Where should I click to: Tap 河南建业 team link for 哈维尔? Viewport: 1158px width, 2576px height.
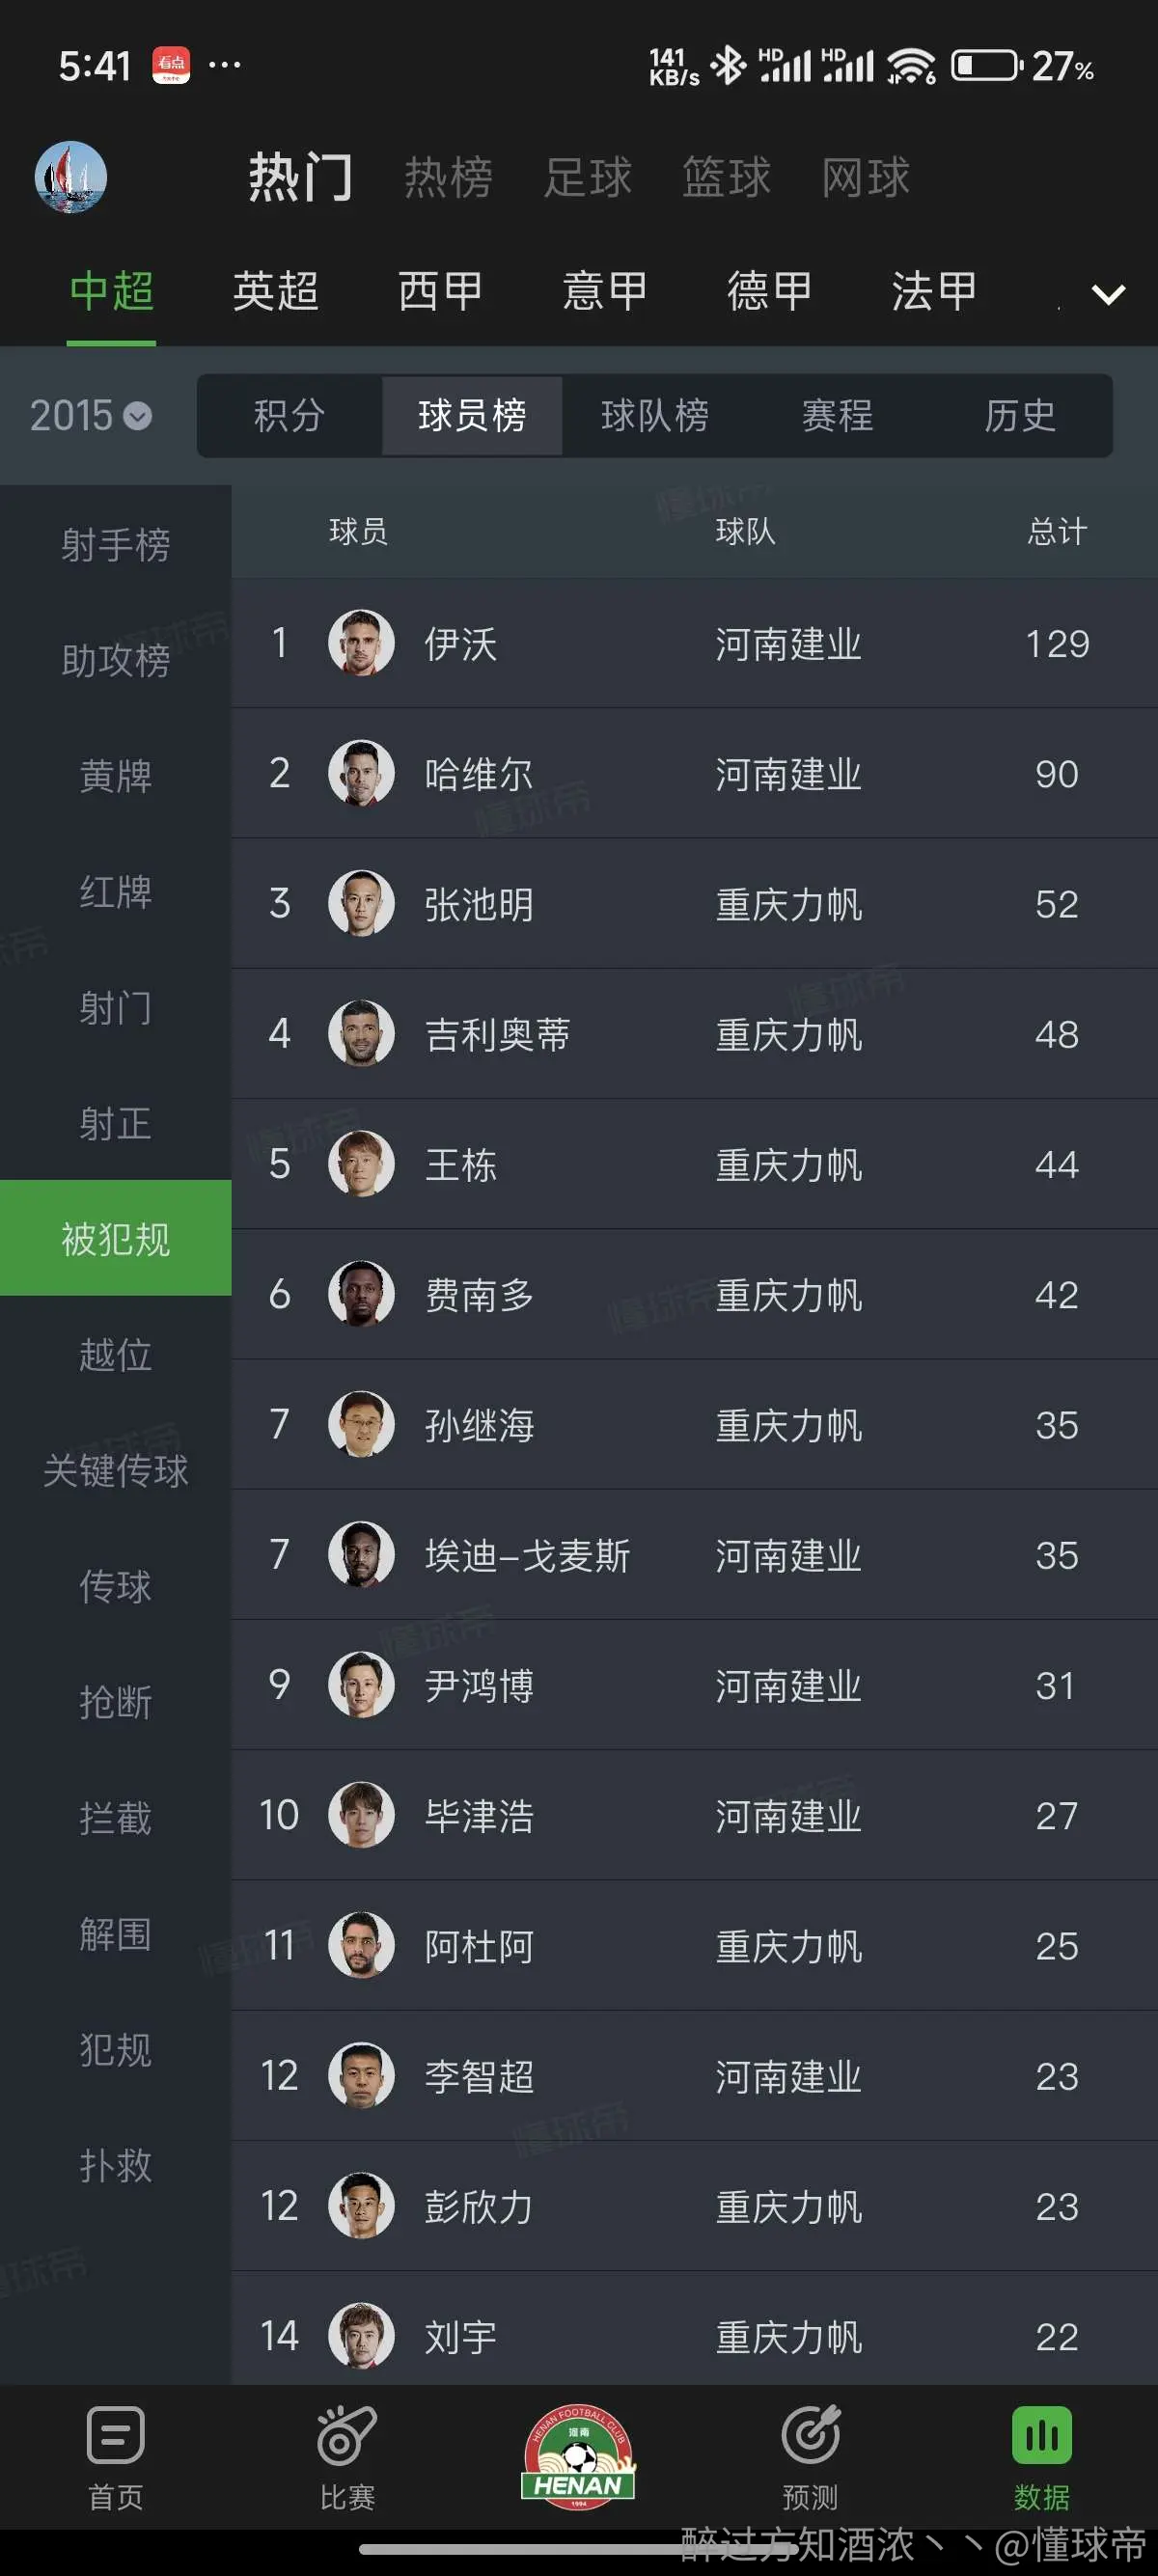tap(788, 774)
